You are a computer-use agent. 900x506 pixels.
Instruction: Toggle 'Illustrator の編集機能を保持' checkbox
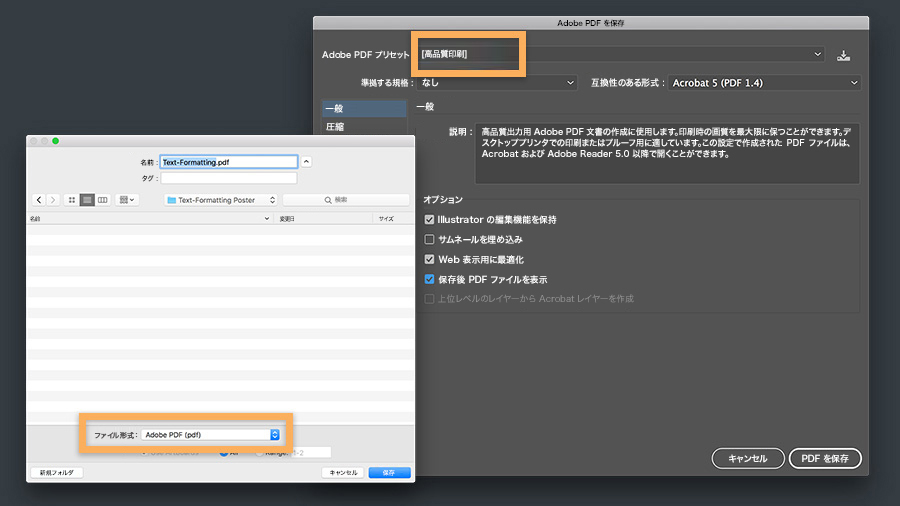click(429, 220)
